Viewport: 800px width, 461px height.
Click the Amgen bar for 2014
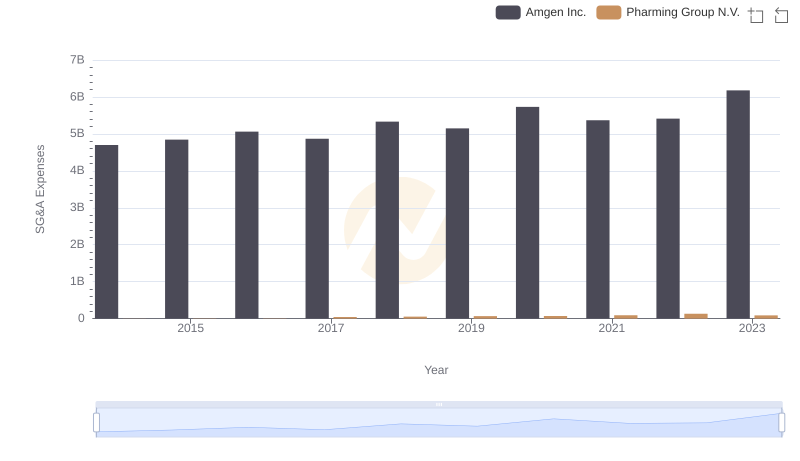coord(106,232)
